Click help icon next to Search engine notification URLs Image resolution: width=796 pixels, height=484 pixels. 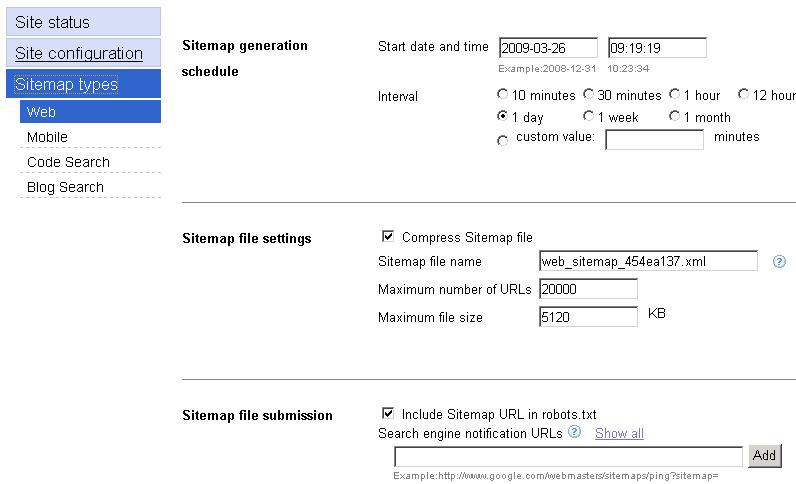click(574, 432)
